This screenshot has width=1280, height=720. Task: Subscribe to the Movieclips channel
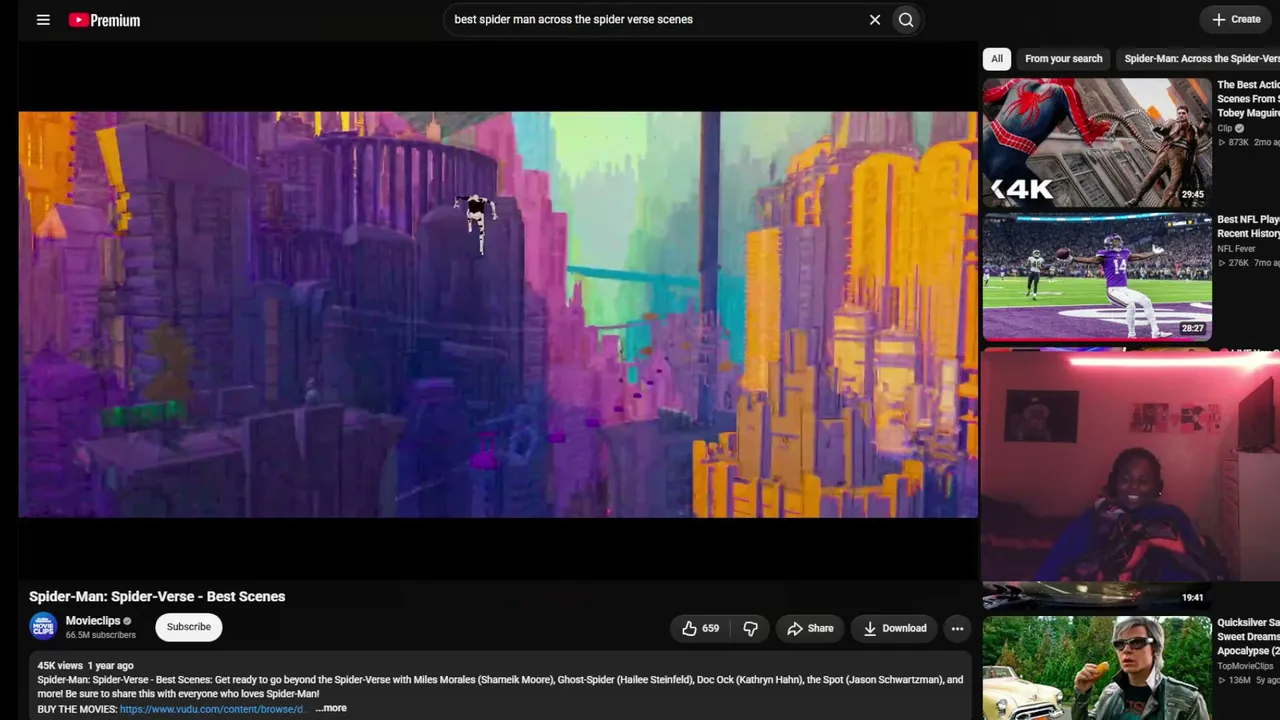pos(189,627)
